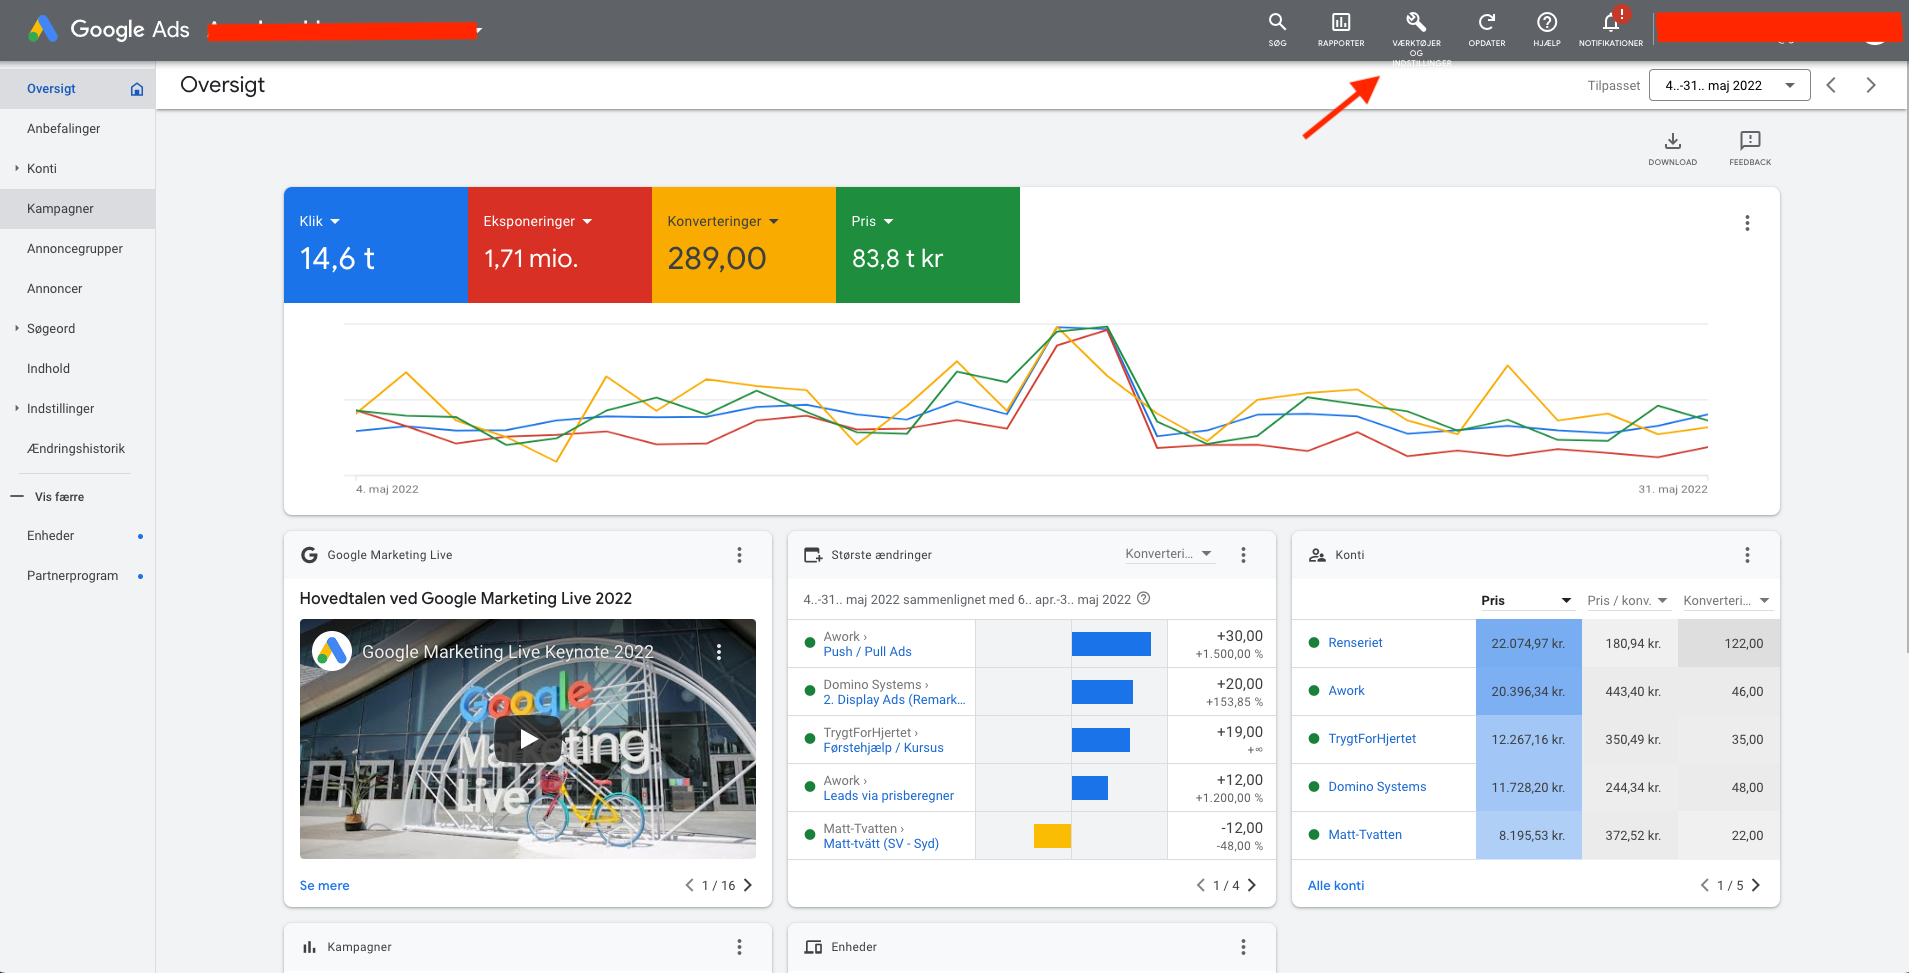The image size is (1909, 973).
Task: Click the home icon next to Oversigt
Action: (137, 89)
